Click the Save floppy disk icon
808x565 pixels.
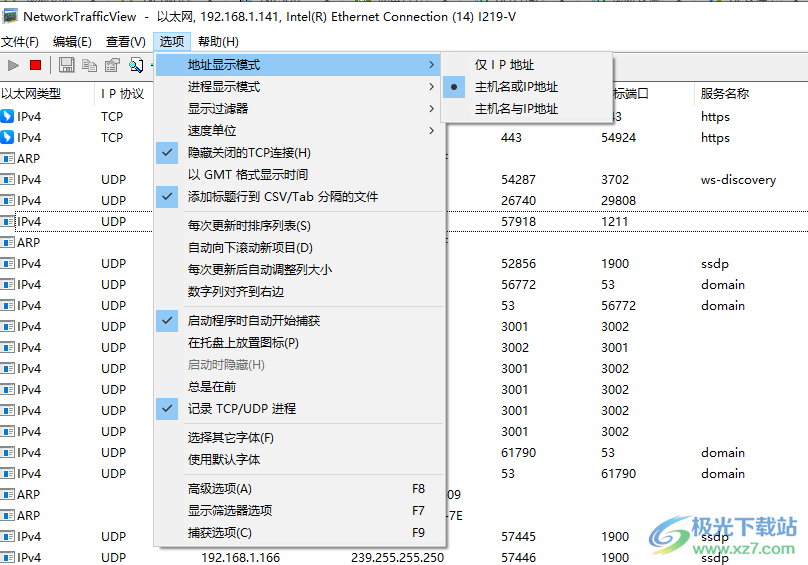pyautogui.click(x=66, y=65)
